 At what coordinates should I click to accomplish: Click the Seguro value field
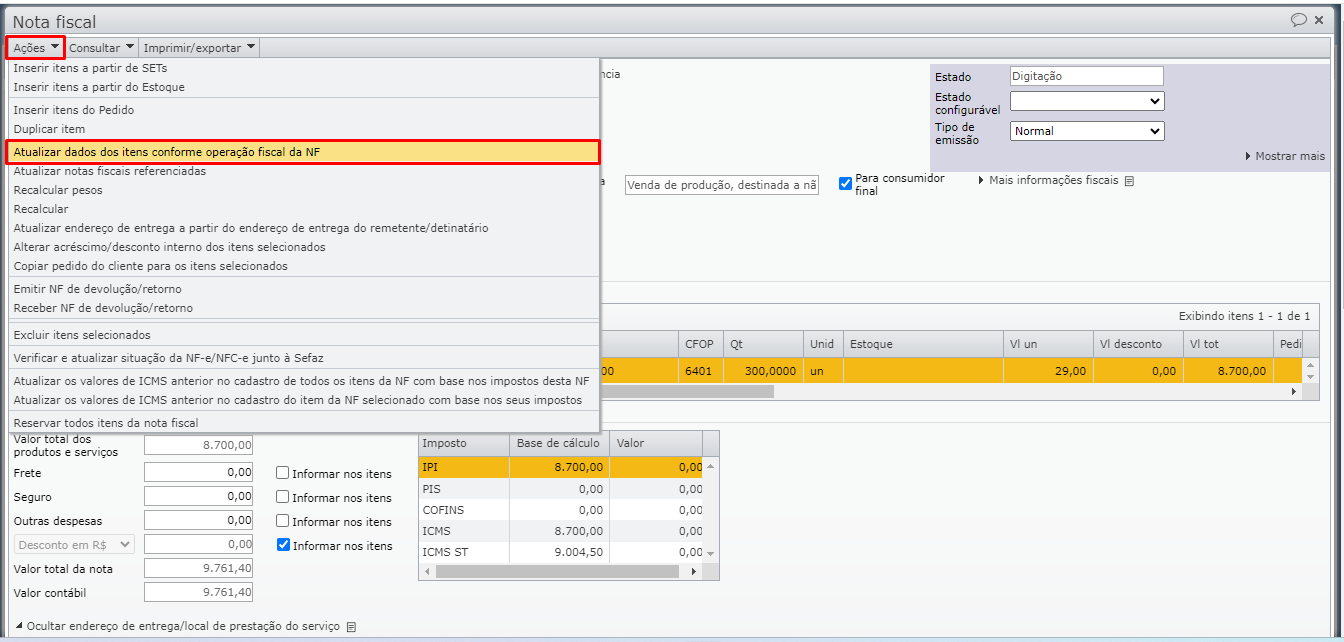(198, 497)
